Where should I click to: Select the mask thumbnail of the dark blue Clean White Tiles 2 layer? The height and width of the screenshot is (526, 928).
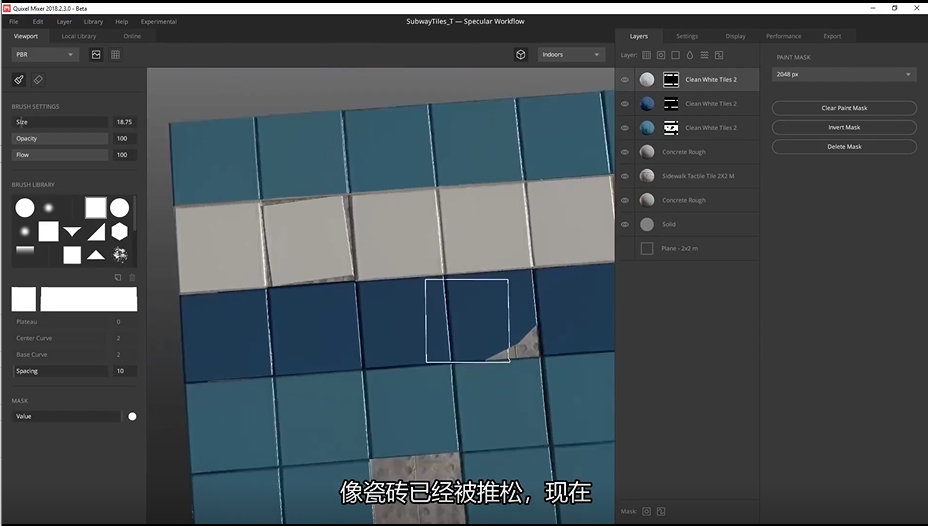pyautogui.click(x=671, y=104)
